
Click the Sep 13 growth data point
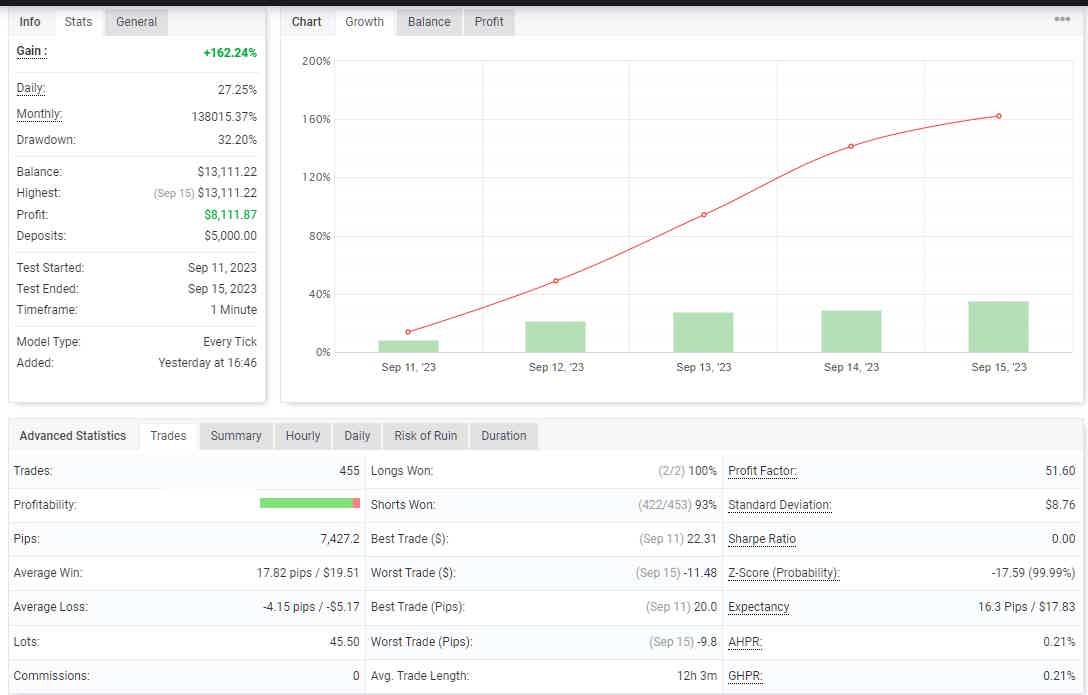704,215
